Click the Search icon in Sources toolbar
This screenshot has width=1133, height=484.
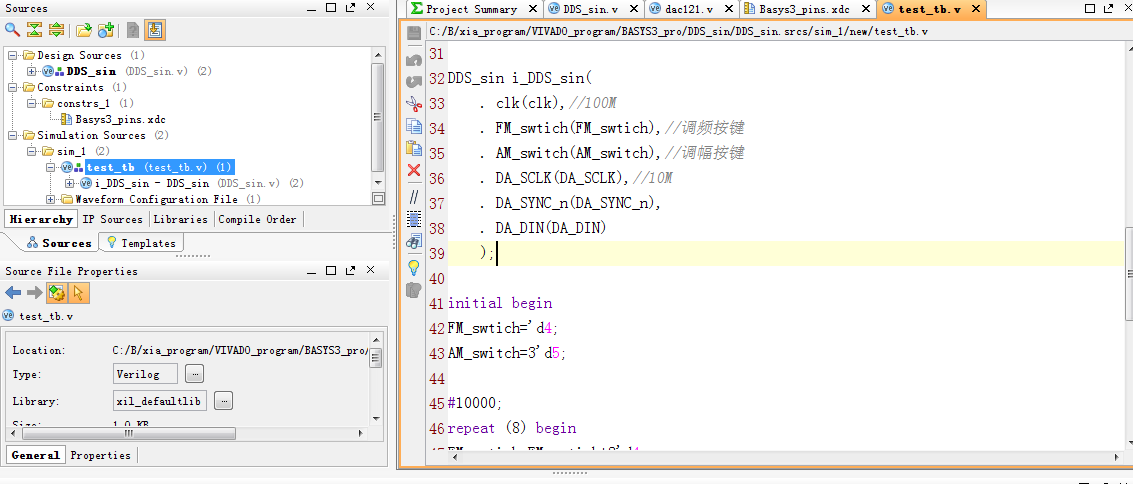coord(13,30)
